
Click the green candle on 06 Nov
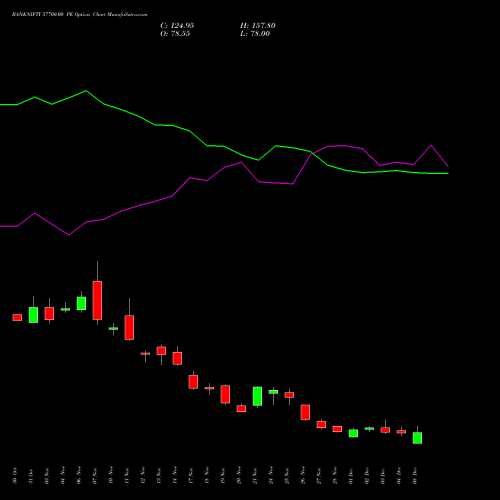81,303
